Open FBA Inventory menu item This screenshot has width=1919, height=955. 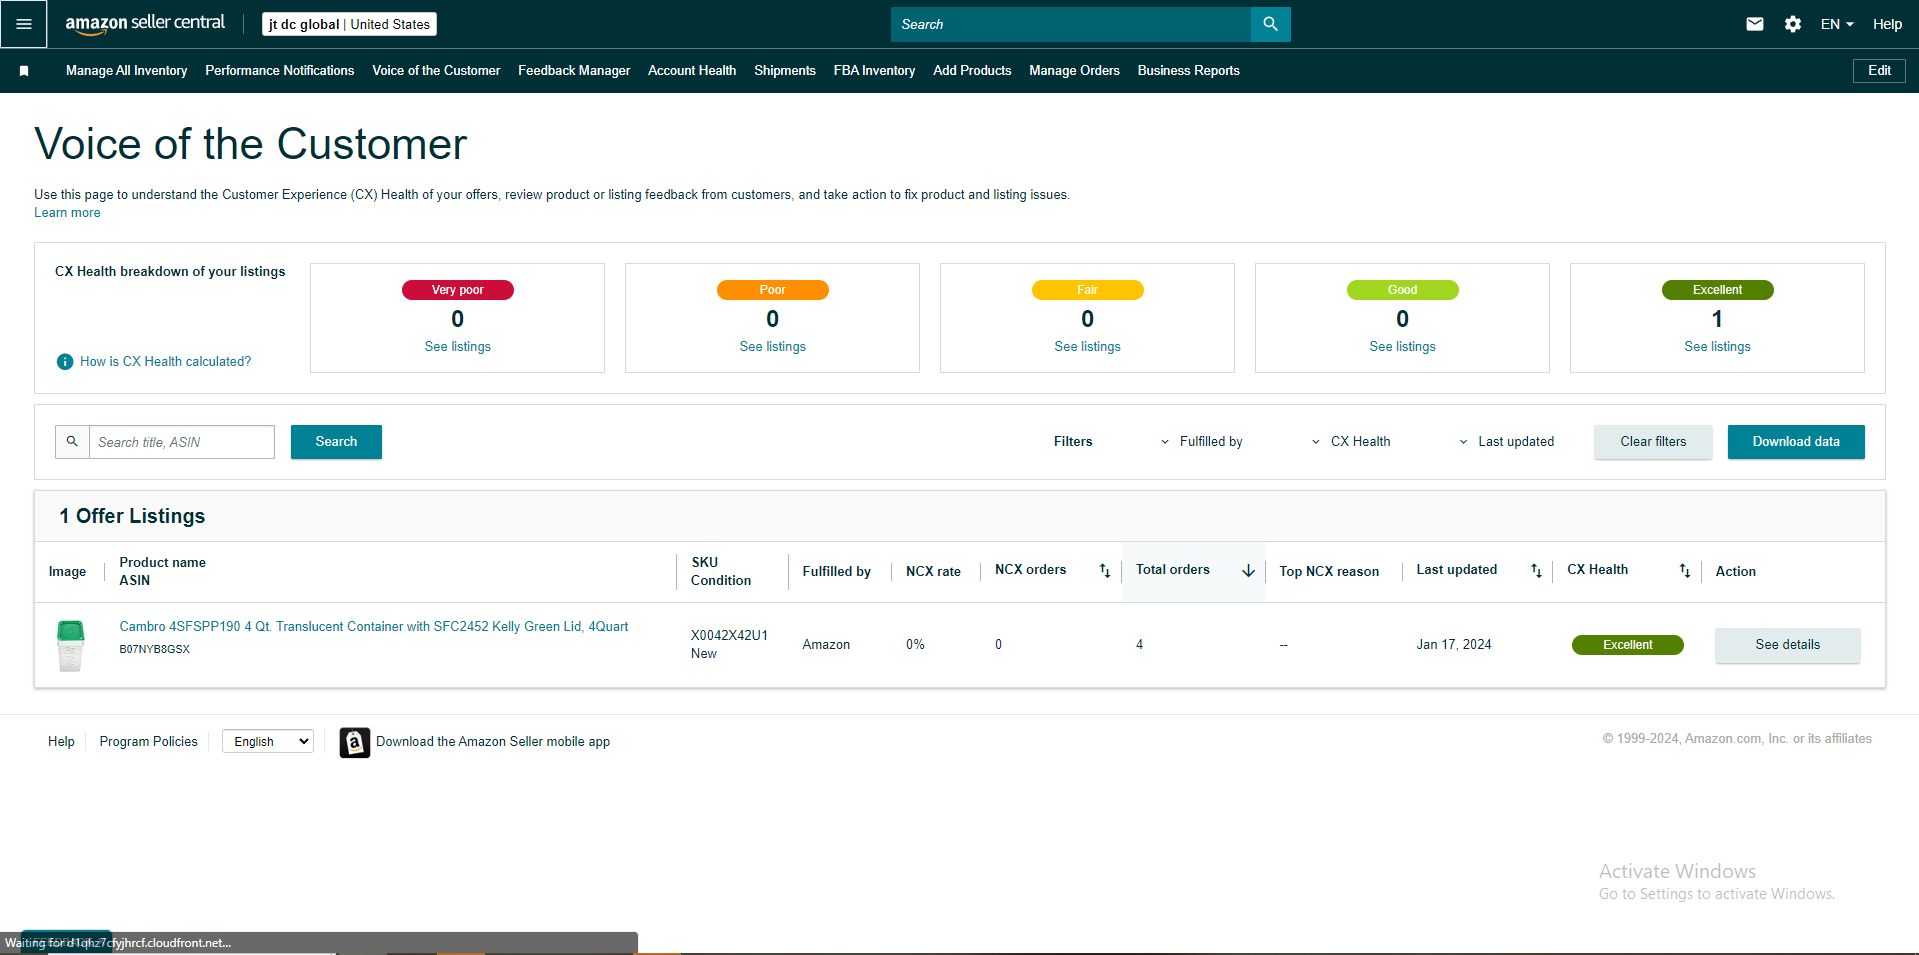tap(874, 71)
